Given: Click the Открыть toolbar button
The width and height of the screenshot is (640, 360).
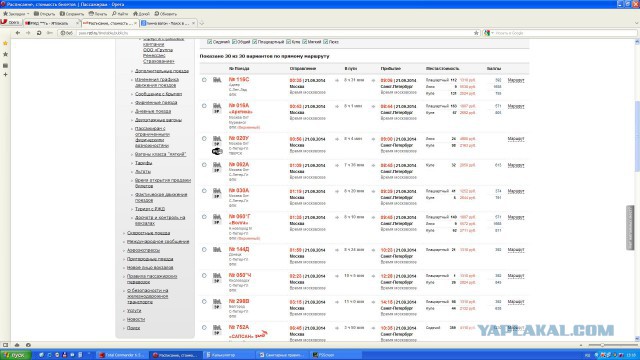Looking at the screenshot, I should [x=44, y=14].
